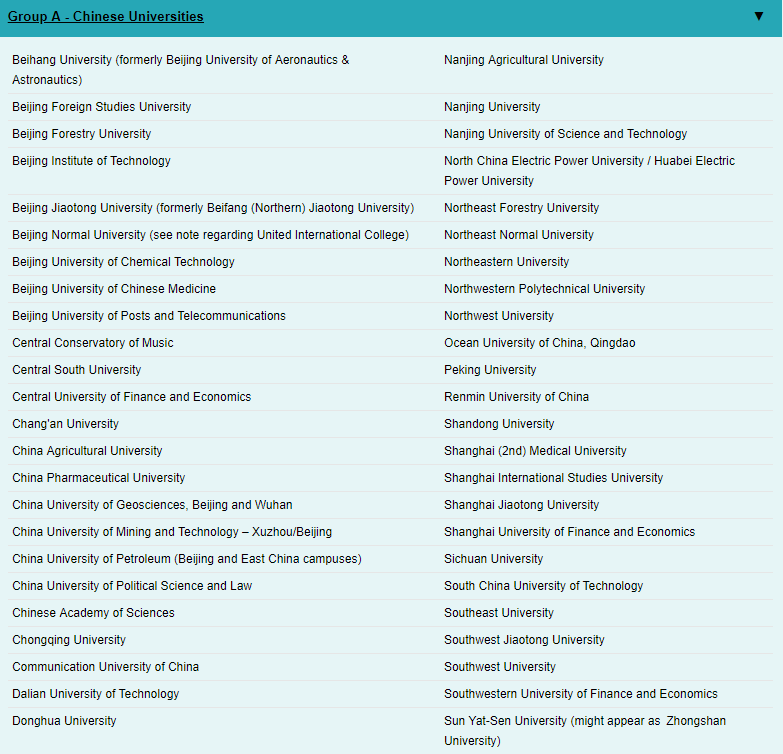This screenshot has height=754, width=783.
Task: Select Nanjing University row
Action: coord(492,107)
